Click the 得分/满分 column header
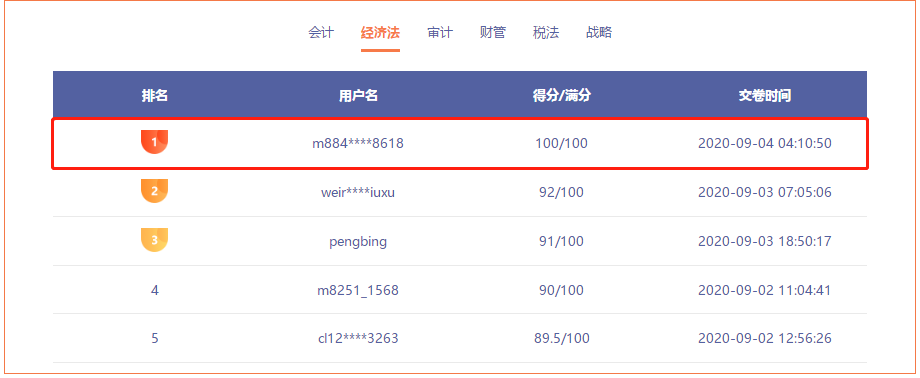Image resolution: width=920 pixels, height=378 pixels. pos(562,96)
